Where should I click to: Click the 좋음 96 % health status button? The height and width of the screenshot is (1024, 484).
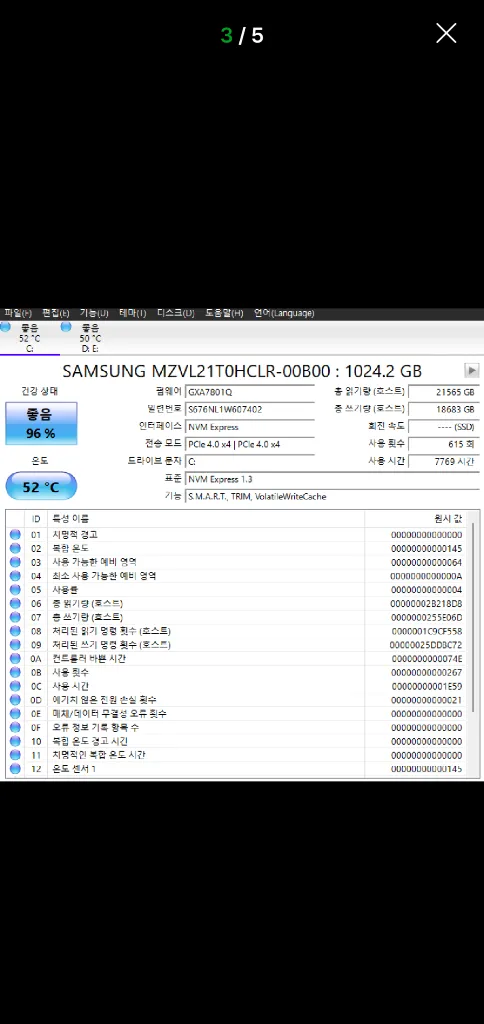click(x=41, y=423)
